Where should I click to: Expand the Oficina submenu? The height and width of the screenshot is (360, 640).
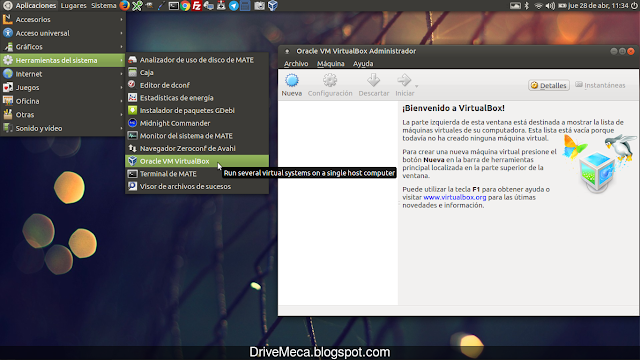click(x=62, y=101)
